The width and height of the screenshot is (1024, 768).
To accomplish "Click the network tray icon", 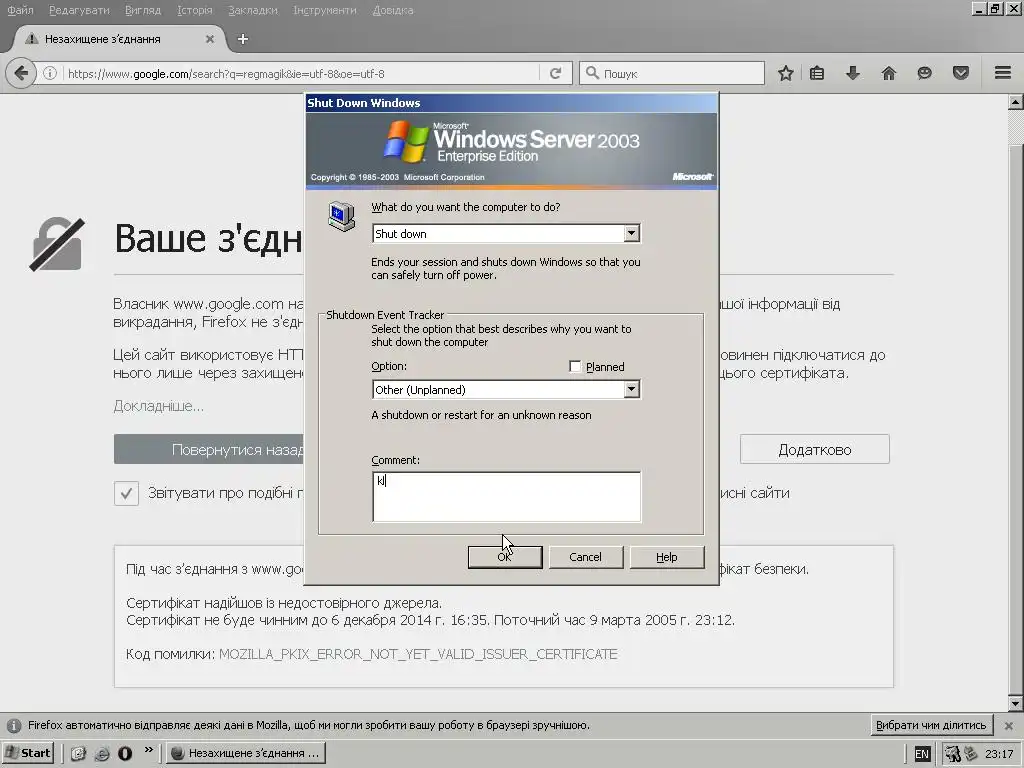I will [x=952, y=754].
